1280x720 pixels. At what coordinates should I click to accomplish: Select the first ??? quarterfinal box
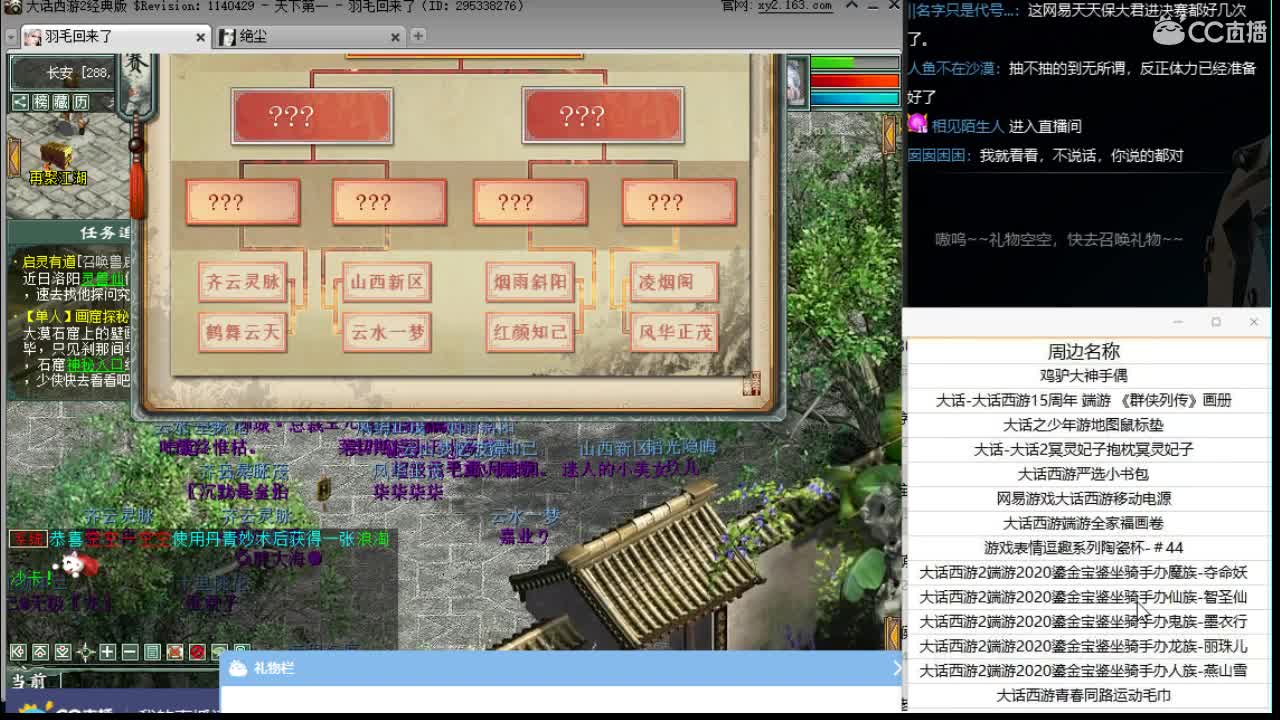243,203
